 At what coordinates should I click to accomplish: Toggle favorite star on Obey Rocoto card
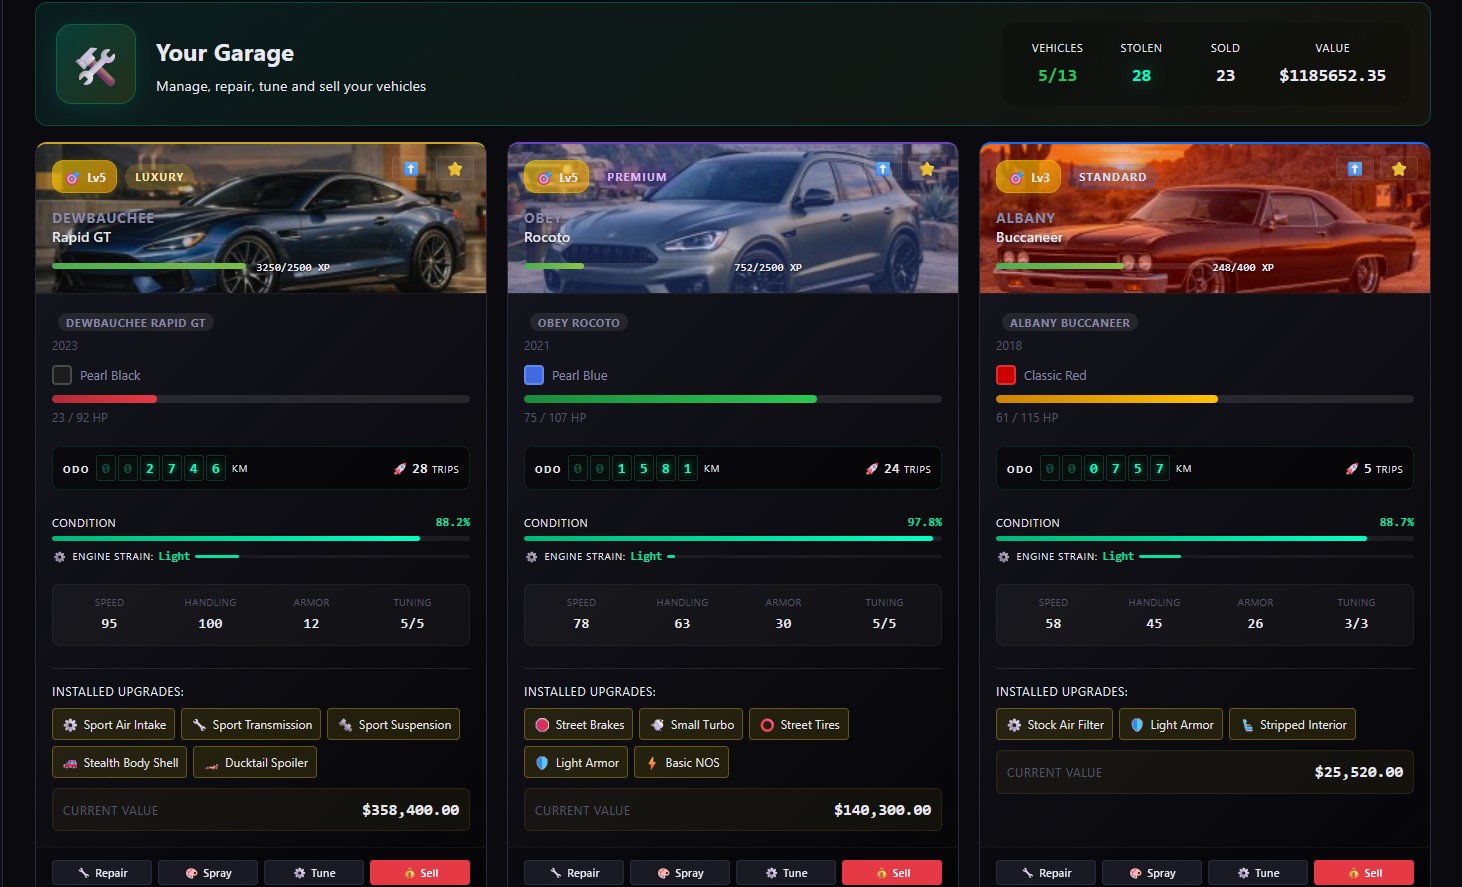point(927,169)
